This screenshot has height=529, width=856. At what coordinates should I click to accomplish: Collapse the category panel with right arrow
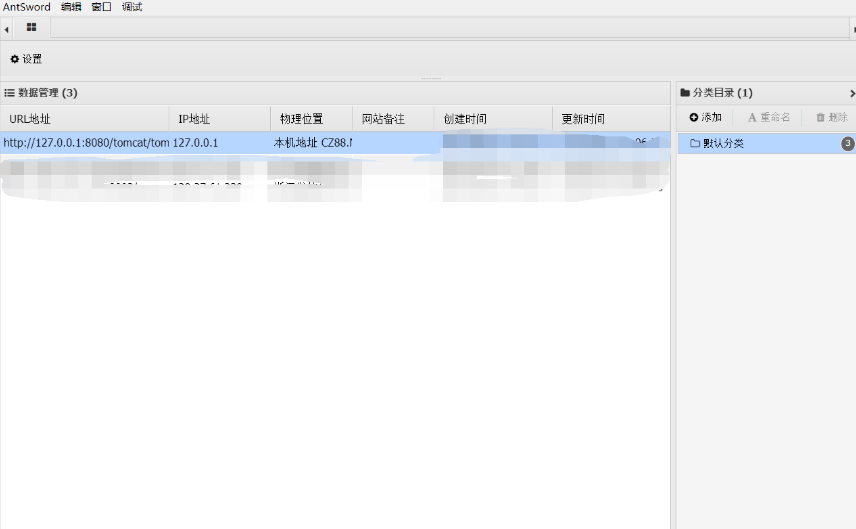point(852,94)
